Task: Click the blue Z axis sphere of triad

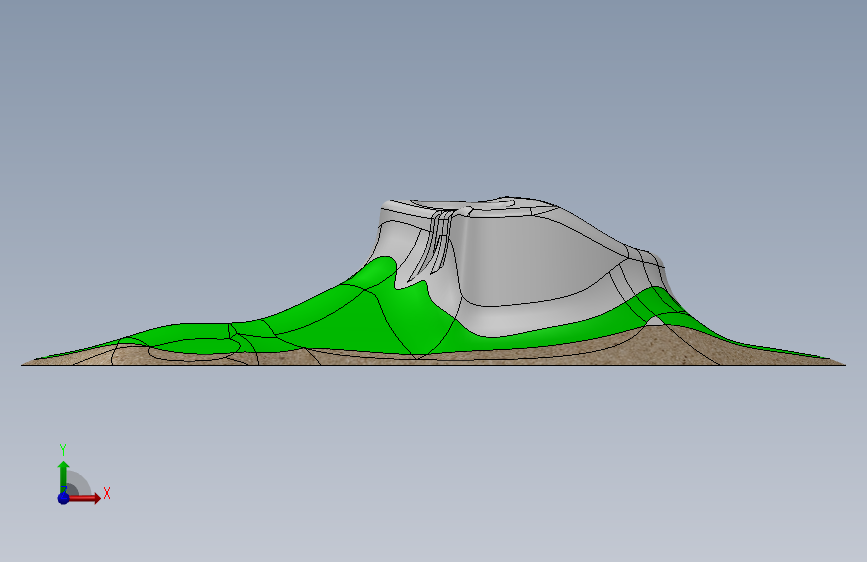Action: point(63,498)
